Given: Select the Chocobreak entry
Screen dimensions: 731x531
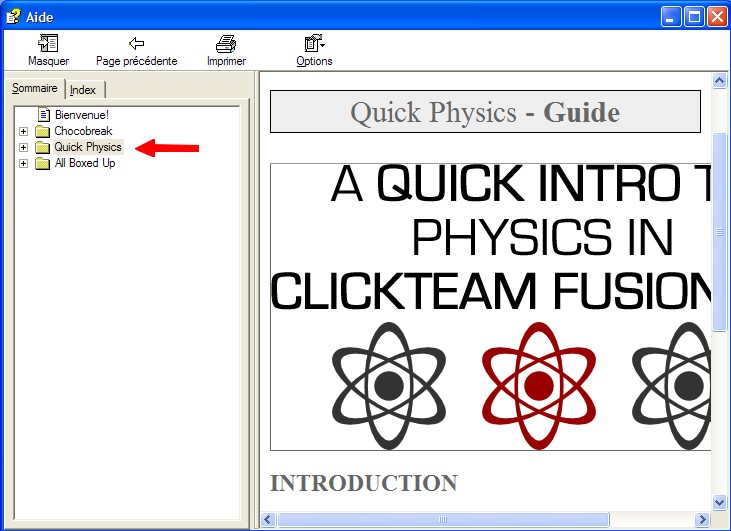Looking at the screenshot, I should coord(83,131).
